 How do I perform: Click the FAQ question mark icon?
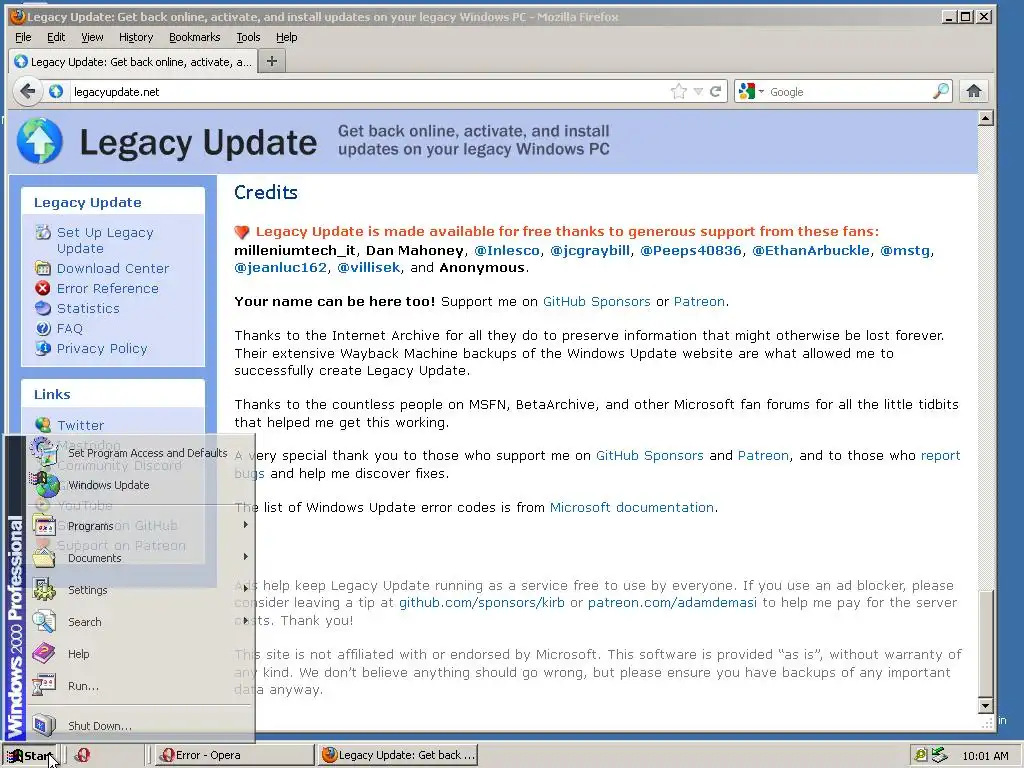pos(43,328)
